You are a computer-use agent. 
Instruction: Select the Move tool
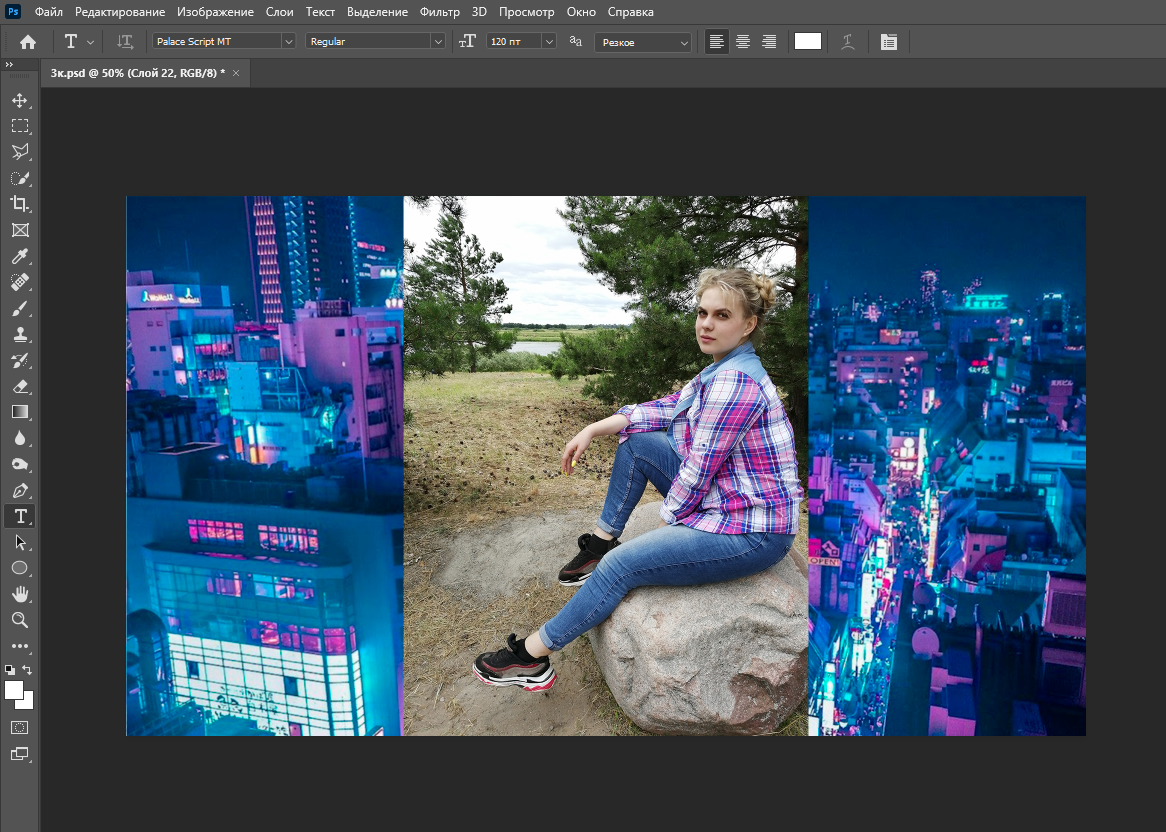(19, 100)
